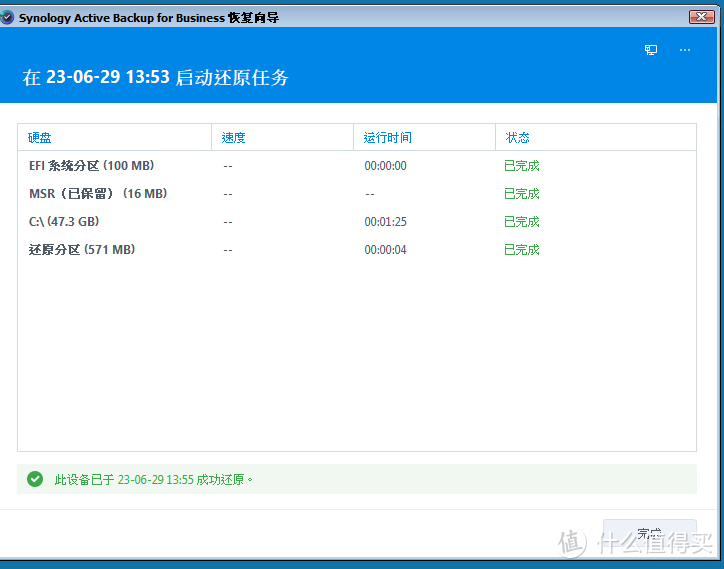The width and height of the screenshot is (724, 569).
Task: Click the 运行时间 column header
Action: 424,137
